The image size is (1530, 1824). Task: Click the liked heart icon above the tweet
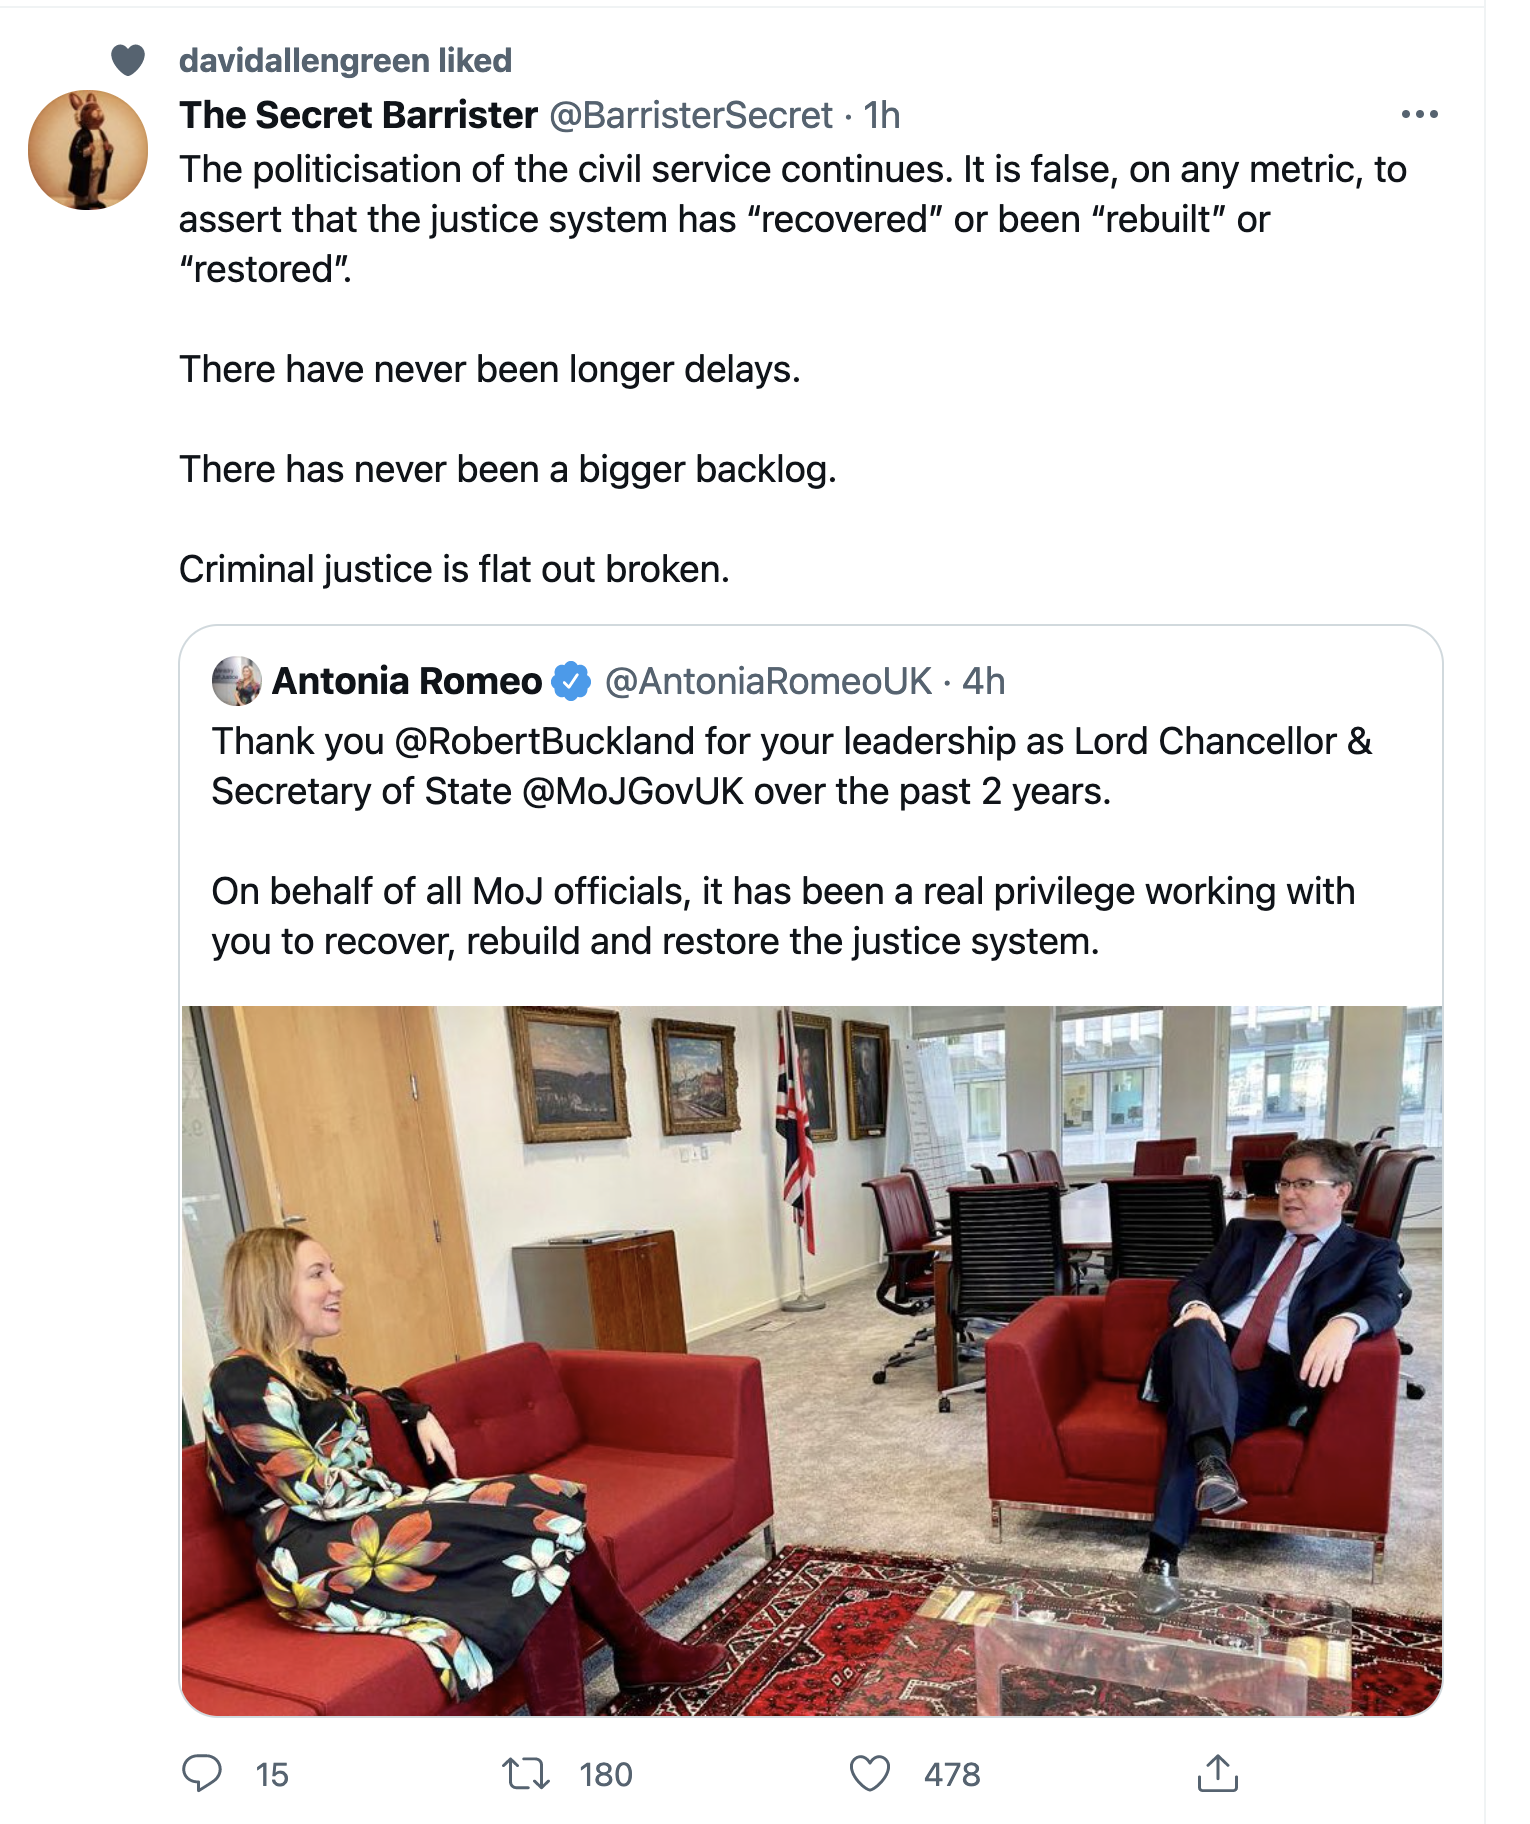click(128, 60)
